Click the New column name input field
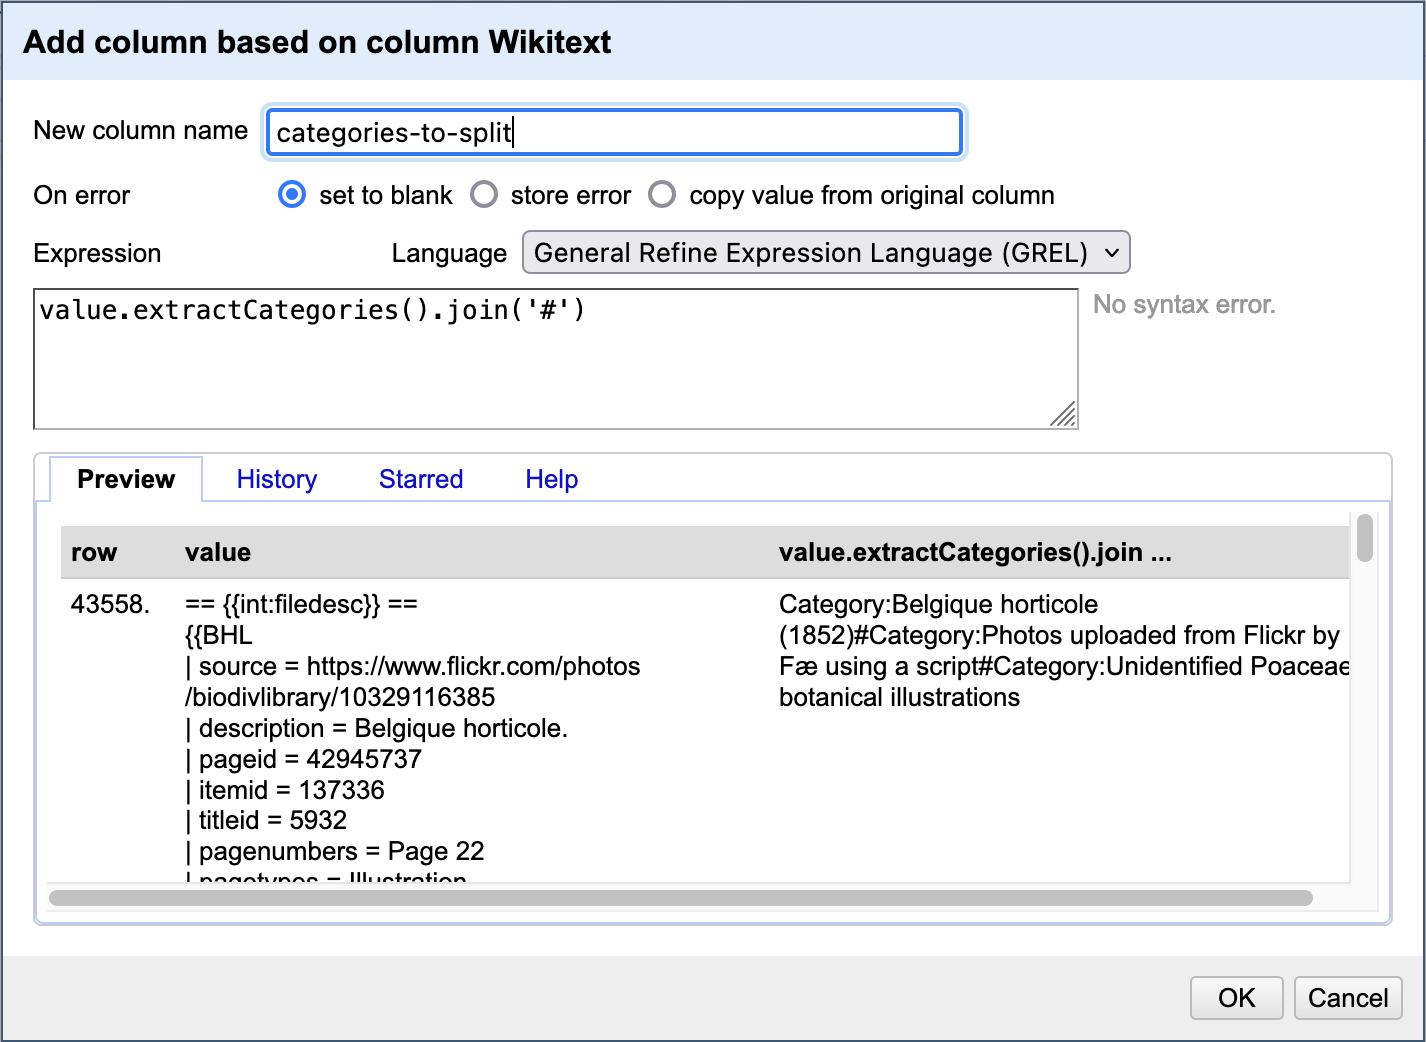Viewport: 1426px width, 1042px height. click(x=614, y=132)
